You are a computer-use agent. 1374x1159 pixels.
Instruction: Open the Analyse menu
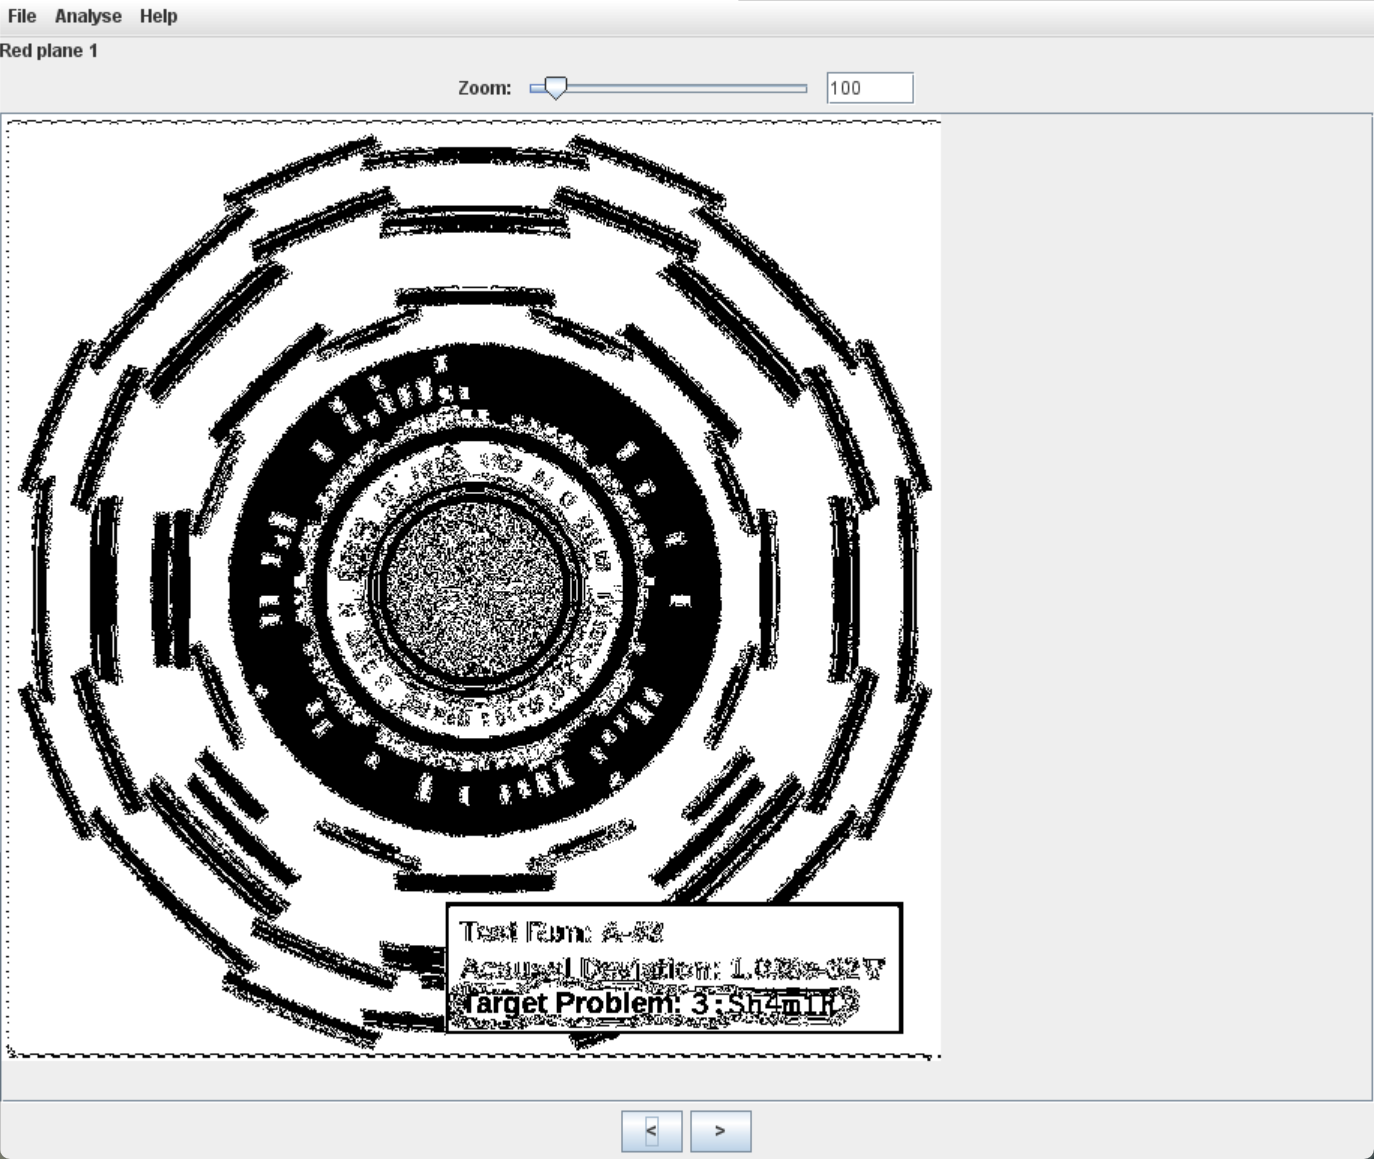(88, 16)
